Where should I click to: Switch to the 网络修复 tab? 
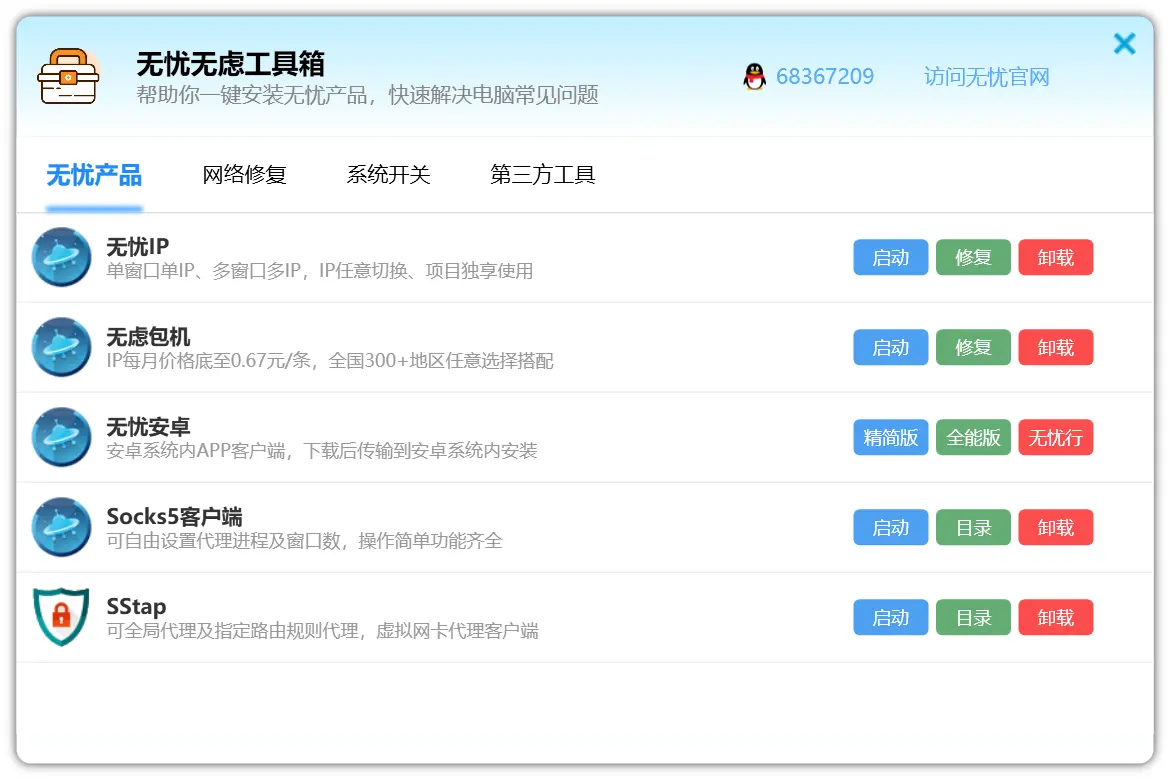pos(244,175)
